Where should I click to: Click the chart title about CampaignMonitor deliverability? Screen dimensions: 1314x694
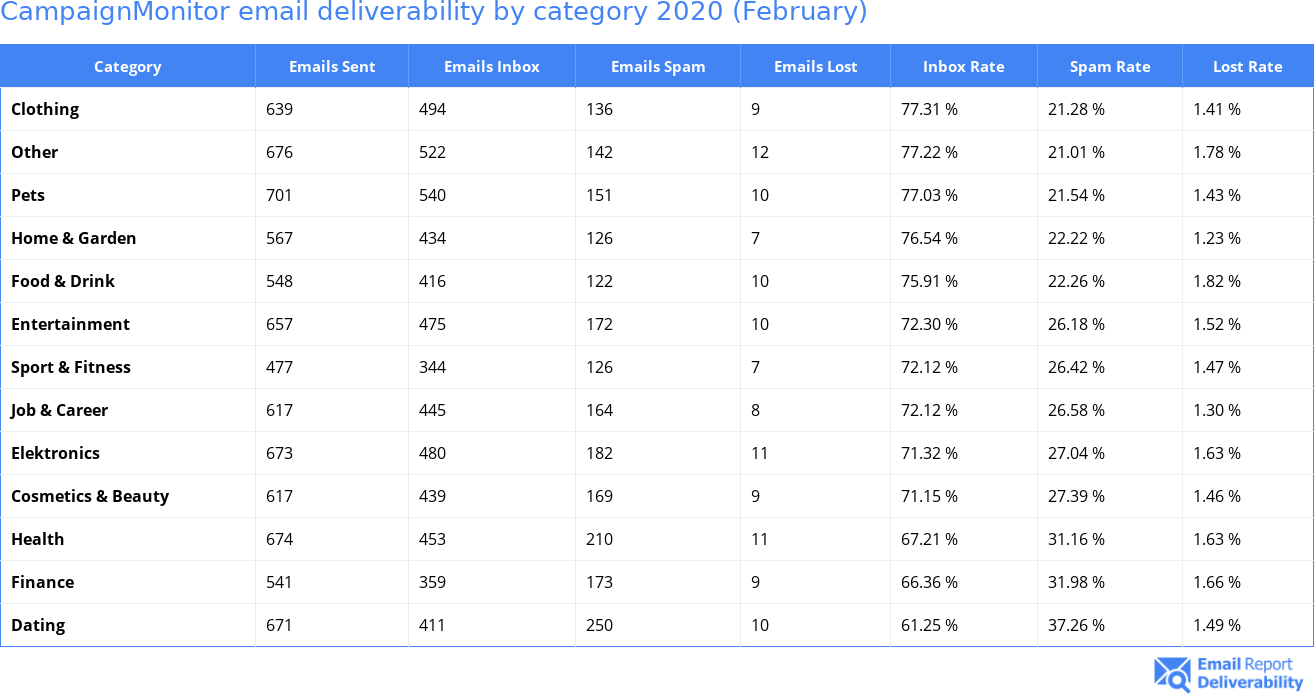434,13
